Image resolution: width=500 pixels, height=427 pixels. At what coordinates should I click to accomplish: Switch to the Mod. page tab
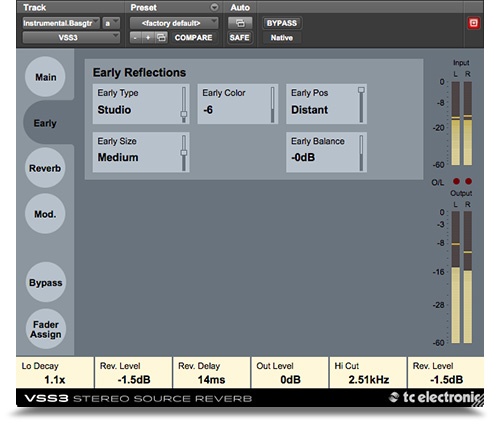[x=45, y=214]
